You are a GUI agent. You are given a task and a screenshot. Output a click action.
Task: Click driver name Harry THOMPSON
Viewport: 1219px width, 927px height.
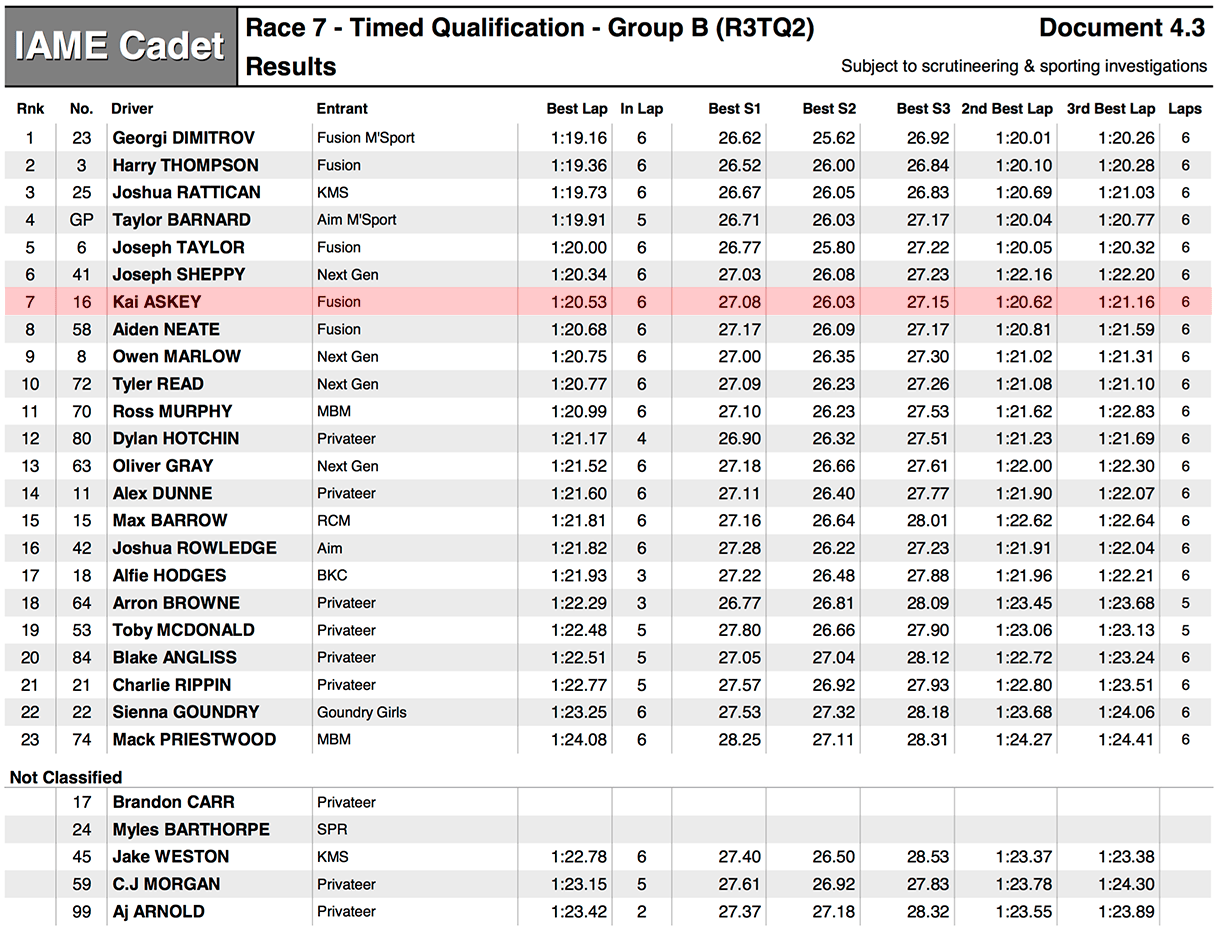point(185,165)
